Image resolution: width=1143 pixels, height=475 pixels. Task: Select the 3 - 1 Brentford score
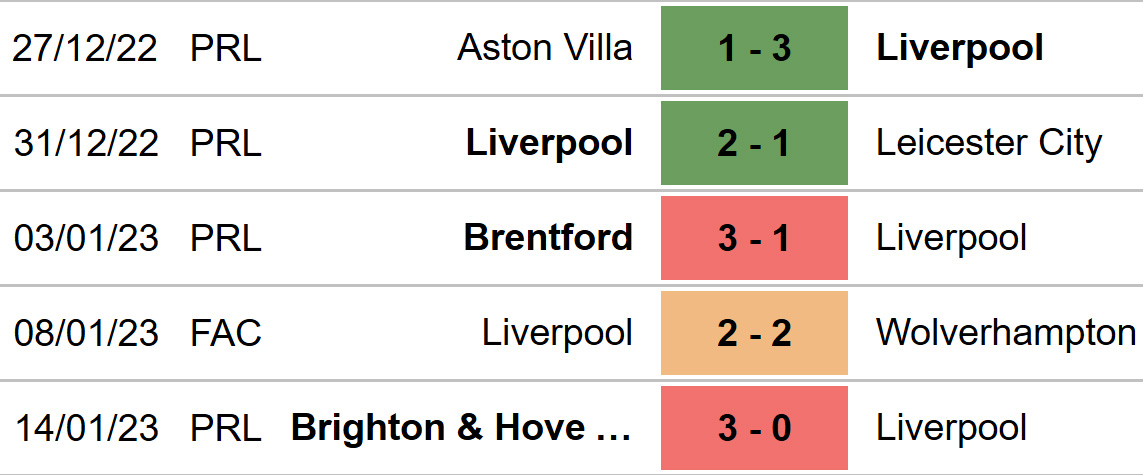click(754, 238)
